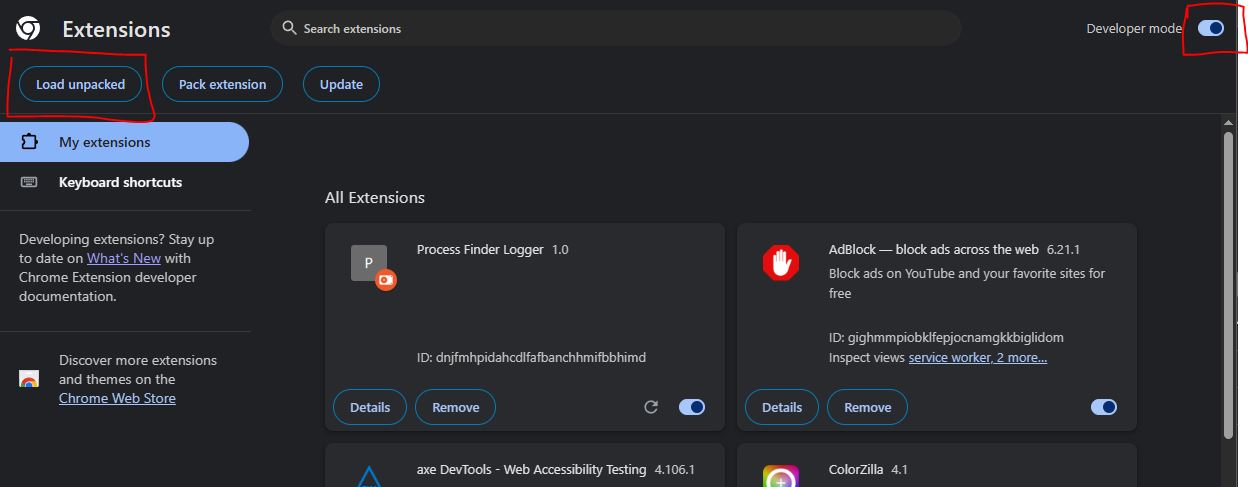The image size is (1248, 487).
Task: Disable the Process Finder Logger extension toggle
Action: click(x=692, y=407)
